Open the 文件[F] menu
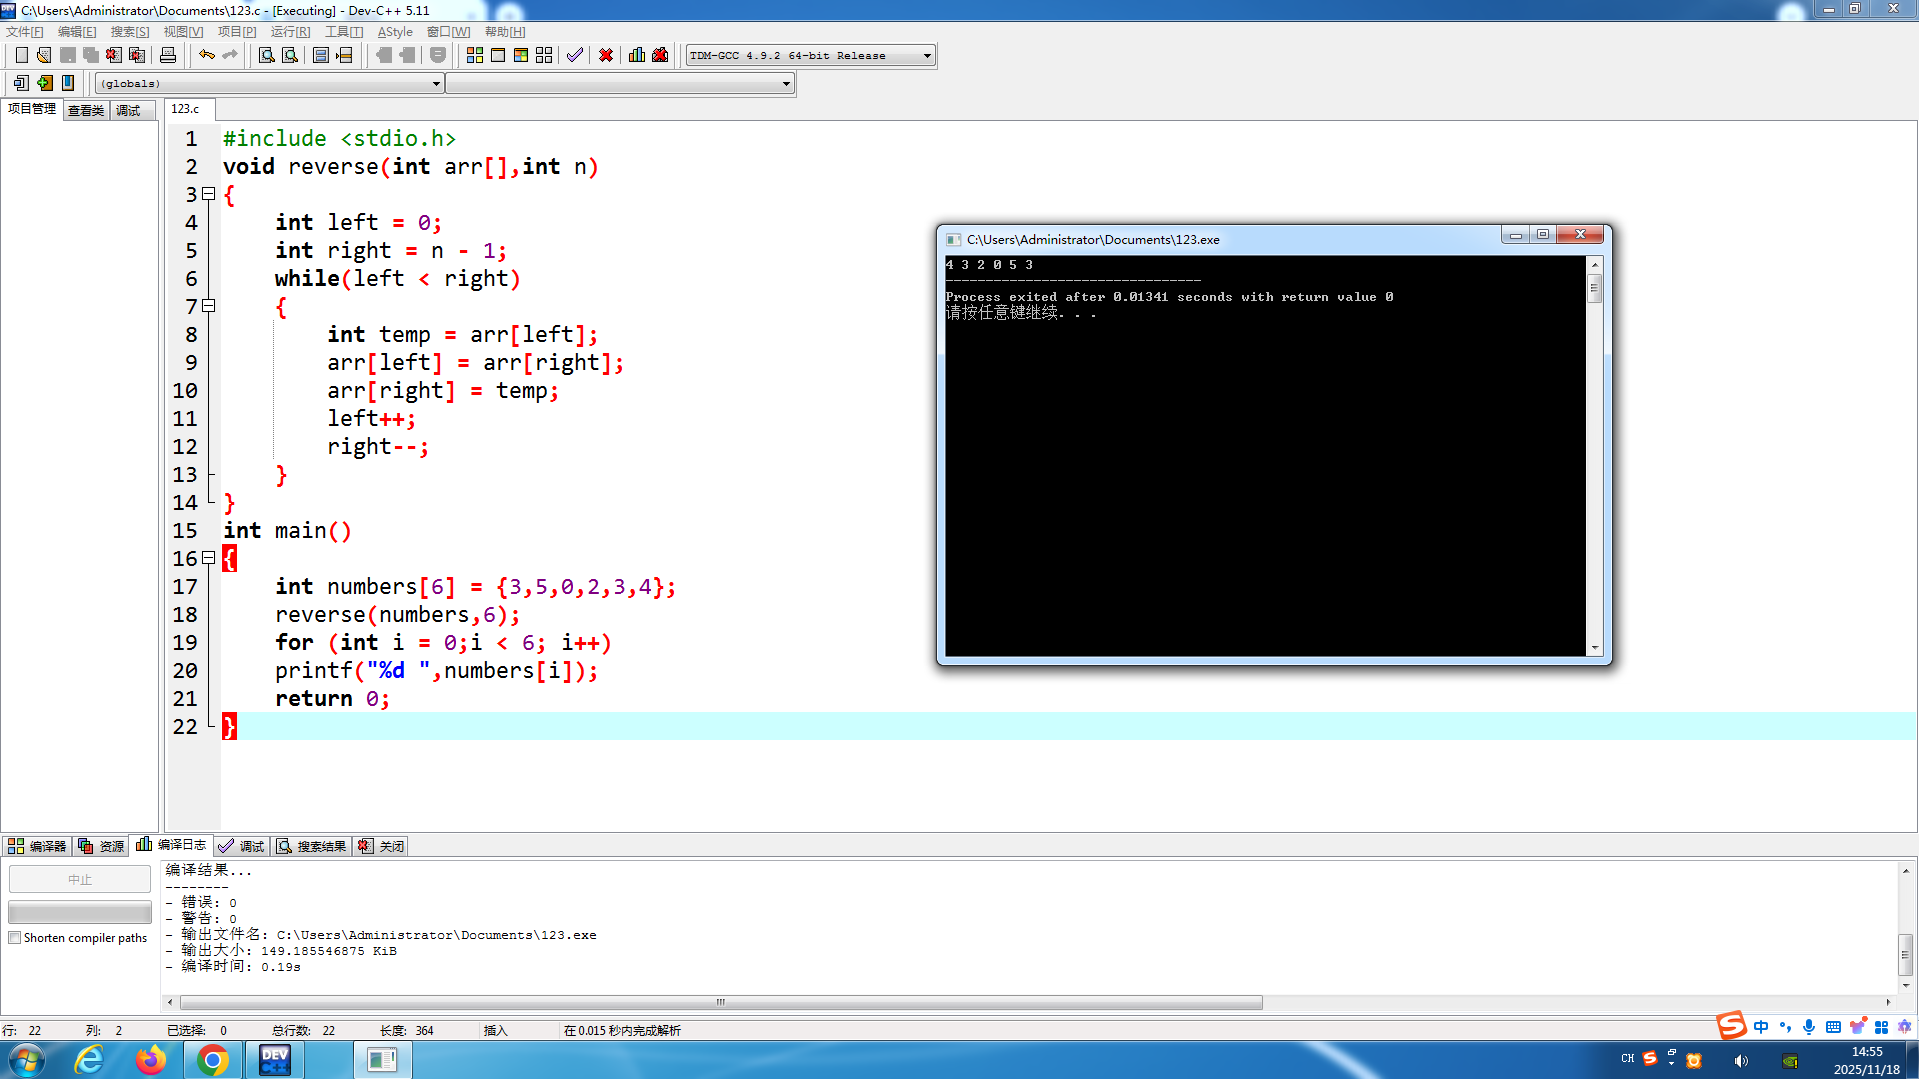The width and height of the screenshot is (1919, 1079). click(25, 32)
